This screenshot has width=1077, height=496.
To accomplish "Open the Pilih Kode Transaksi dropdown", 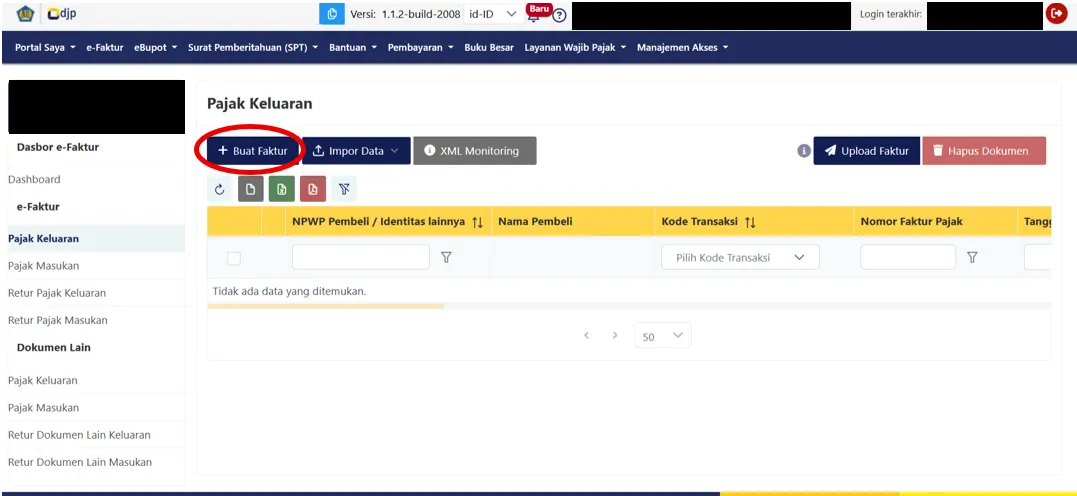I will (x=740, y=258).
